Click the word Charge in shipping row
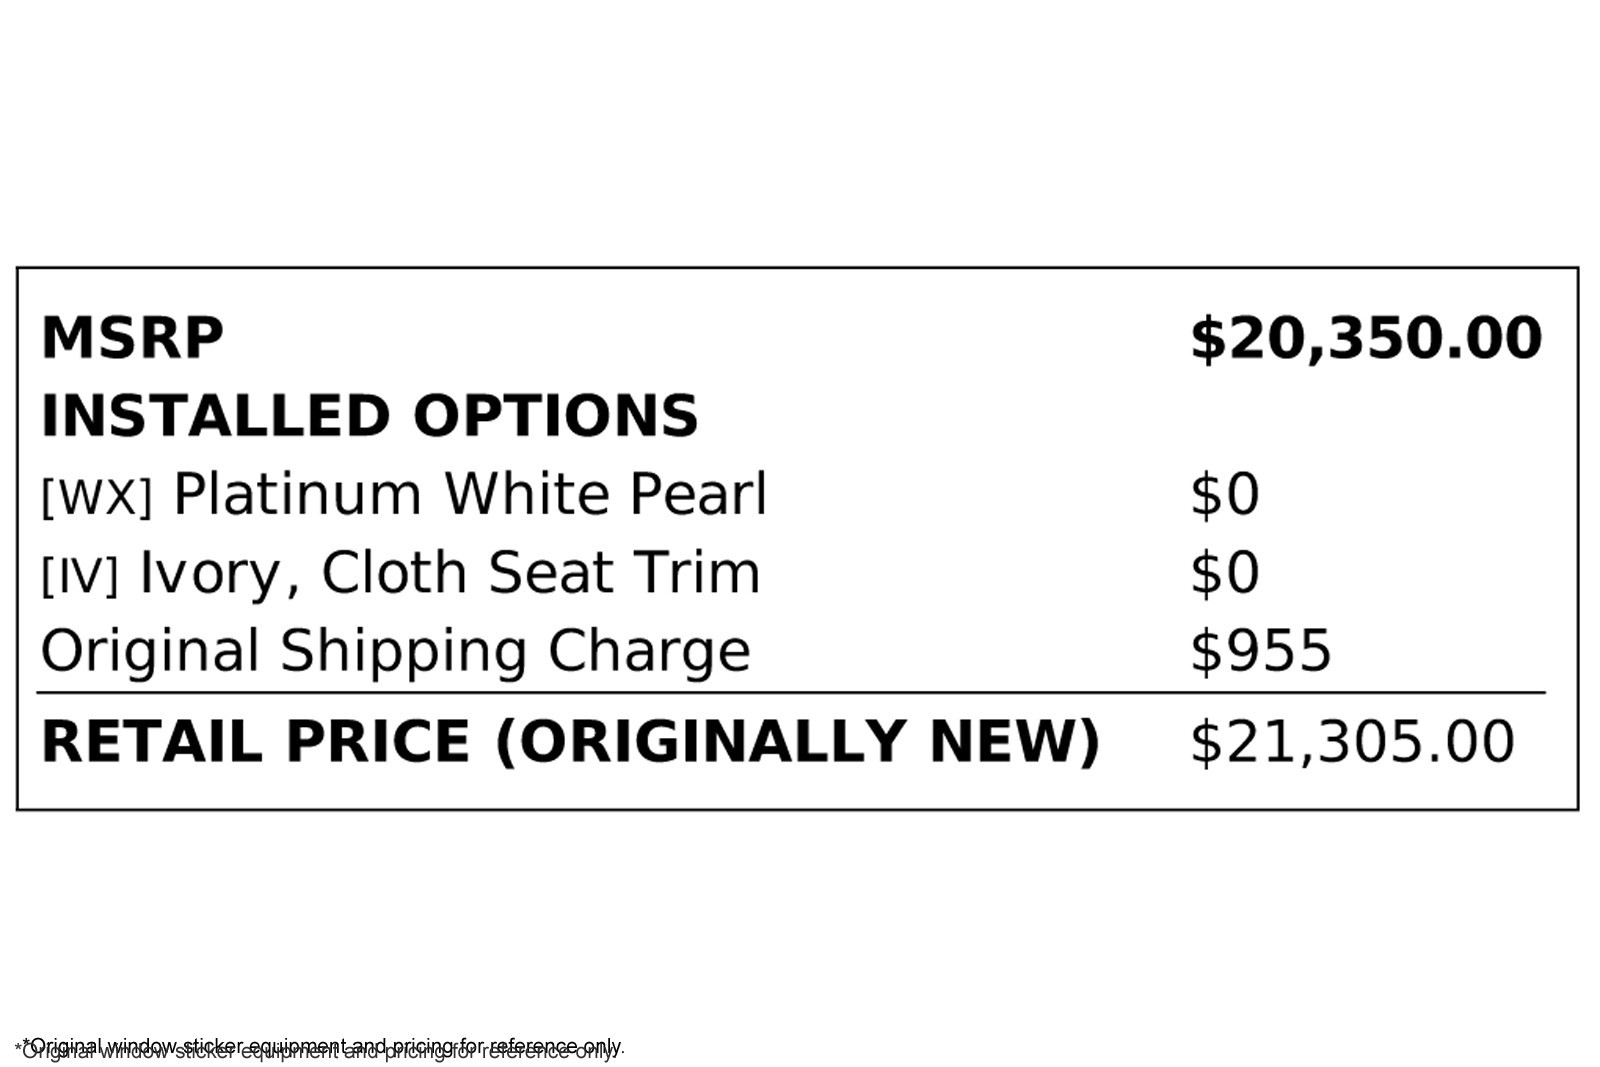Viewport: 1600px width, 1067px height. click(x=649, y=651)
